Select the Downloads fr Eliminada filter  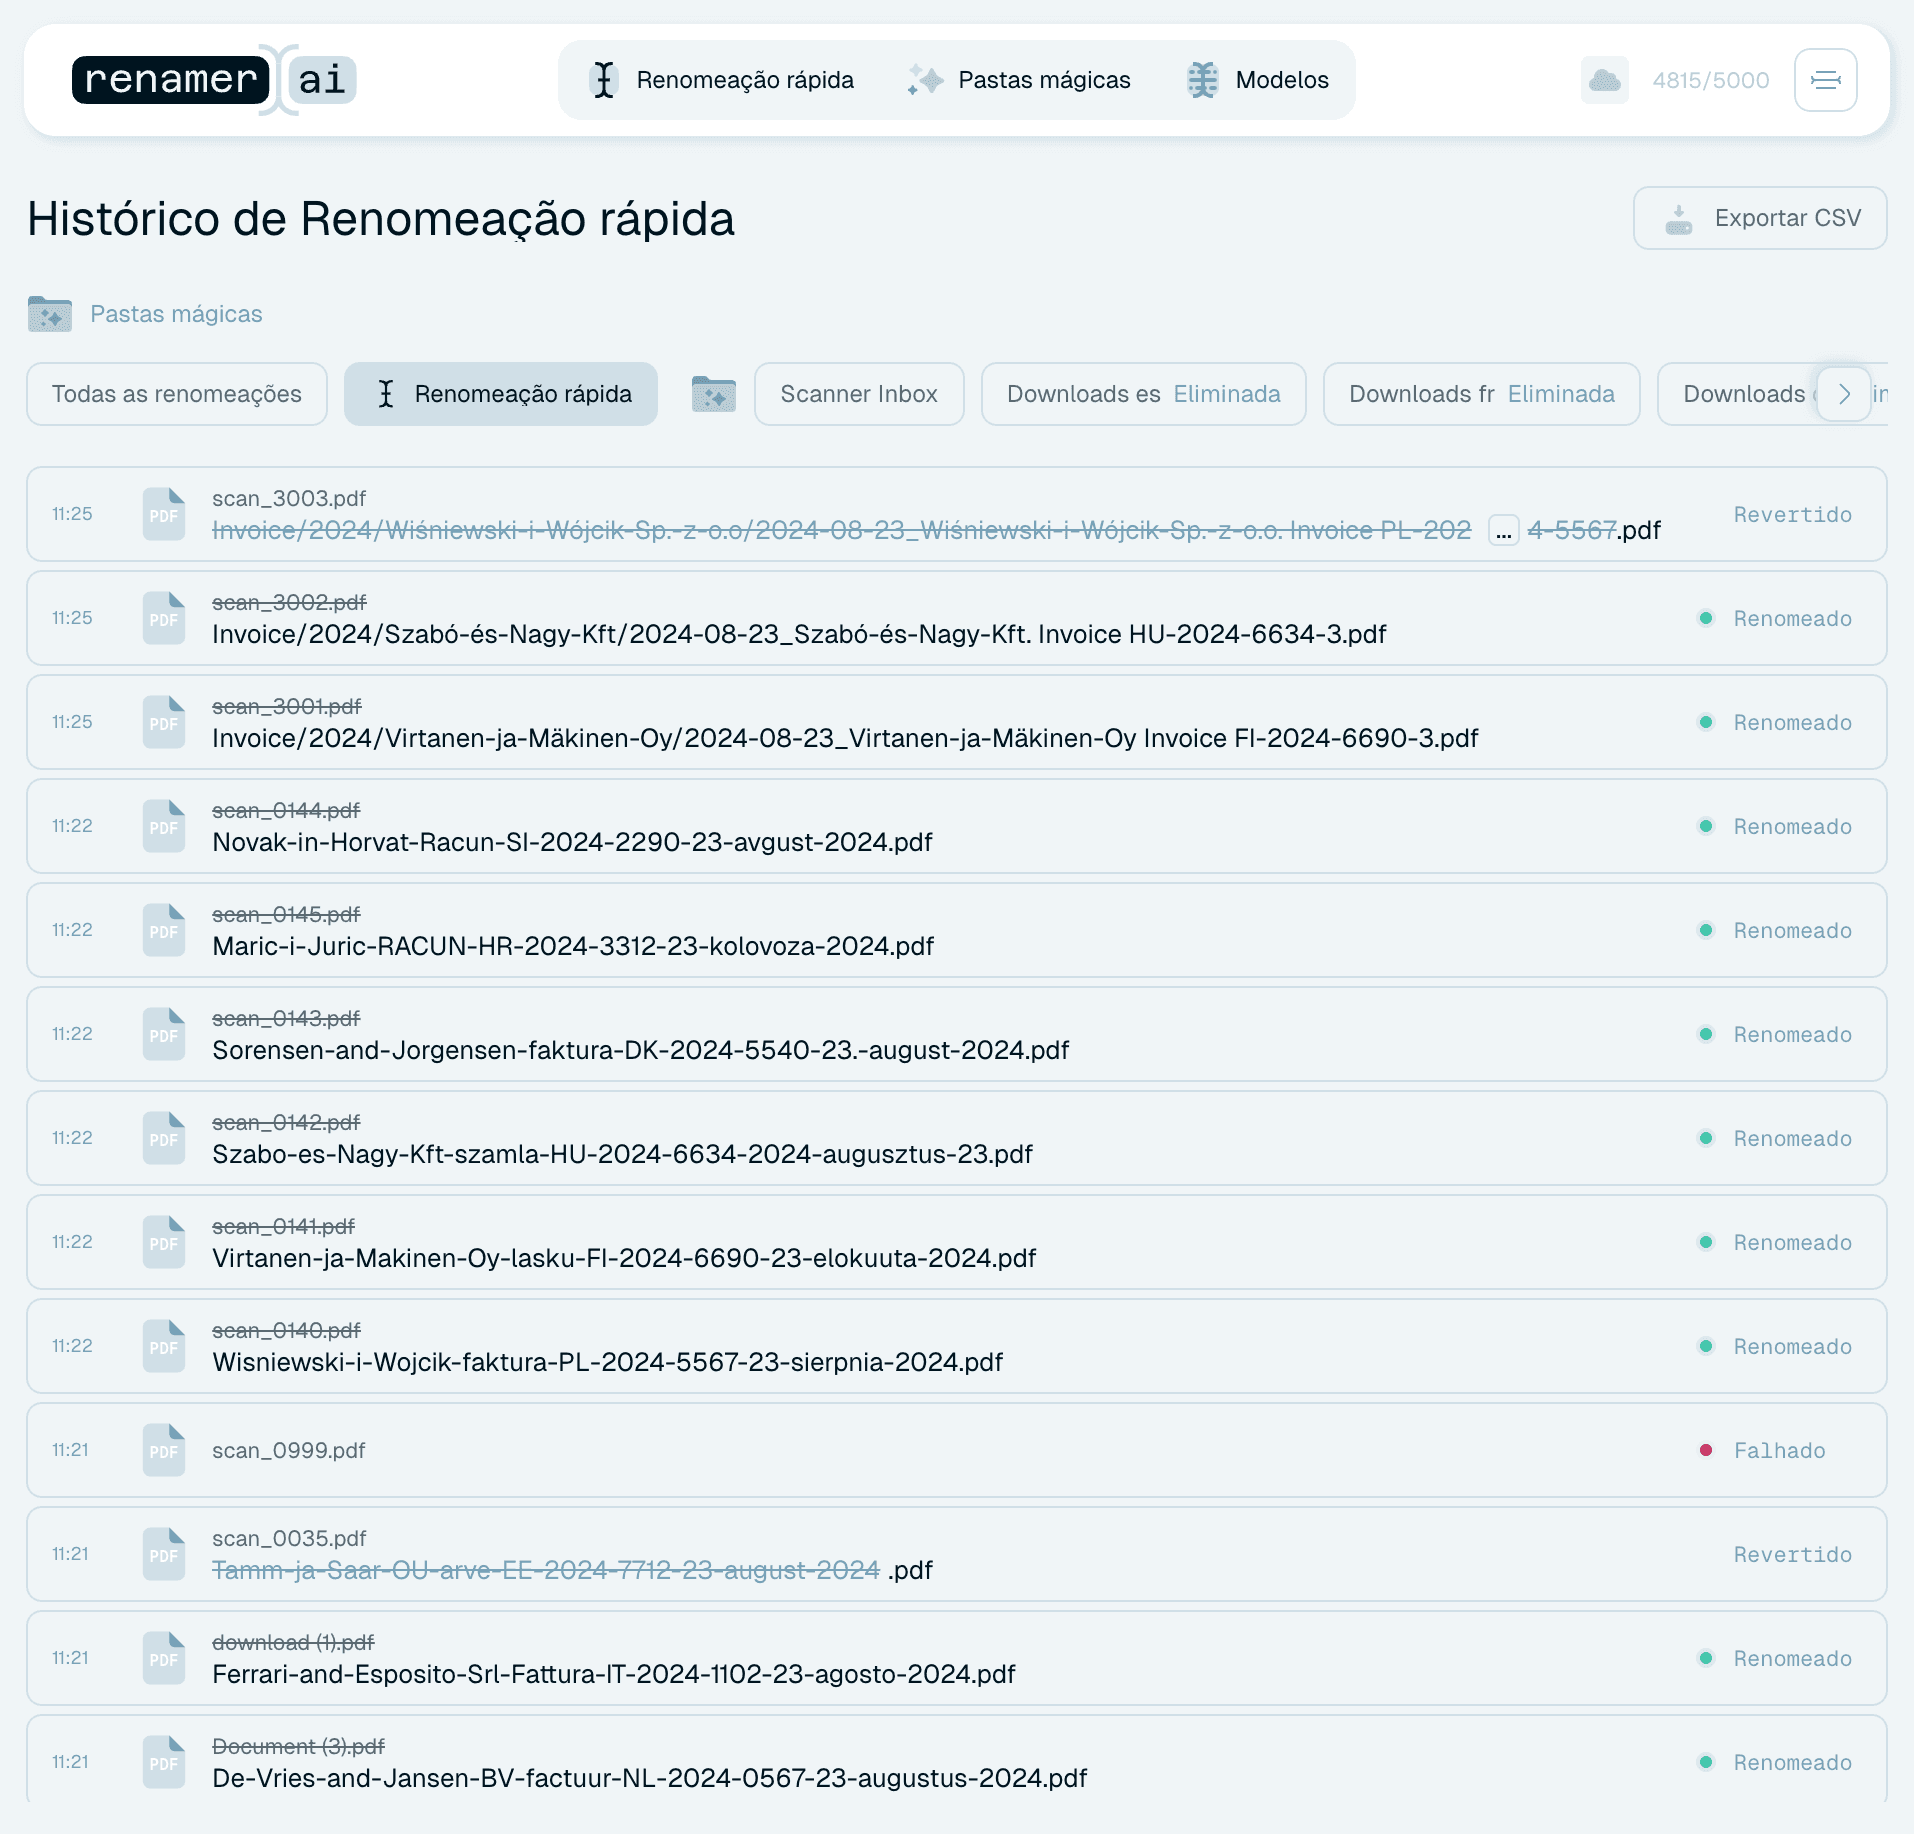tap(1481, 394)
